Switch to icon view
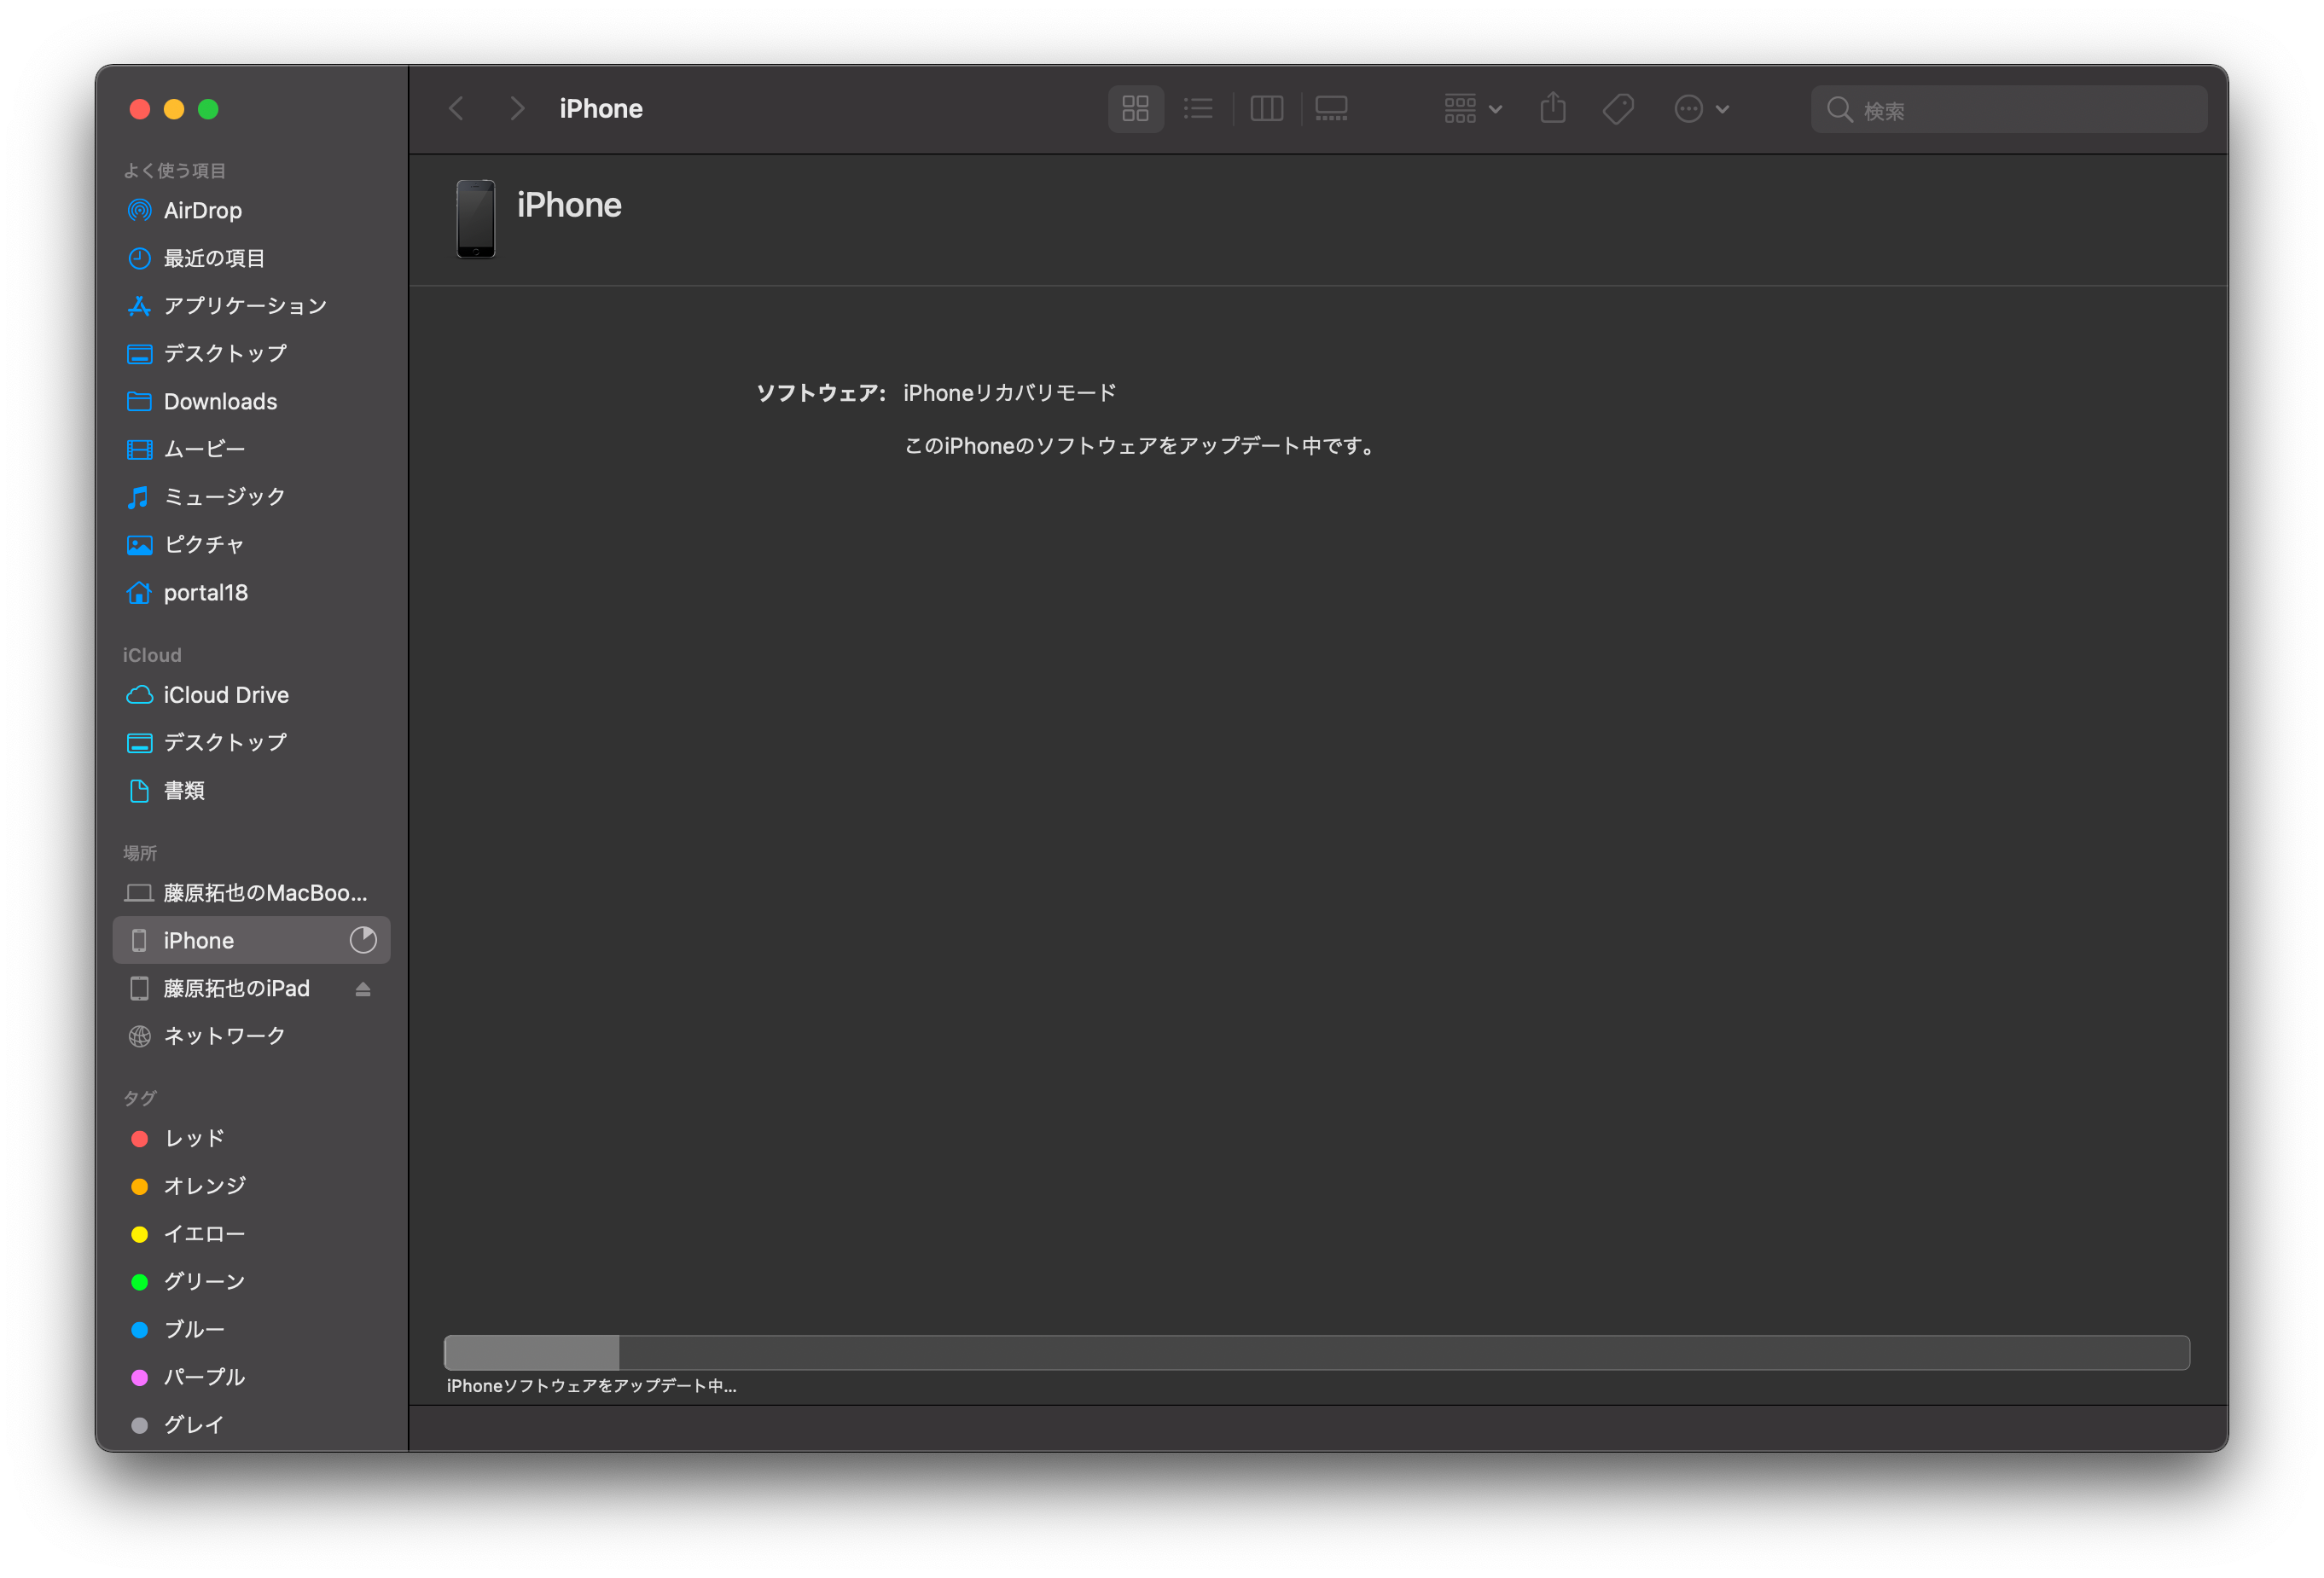Screen dimensions: 2324x1578 (1135, 109)
